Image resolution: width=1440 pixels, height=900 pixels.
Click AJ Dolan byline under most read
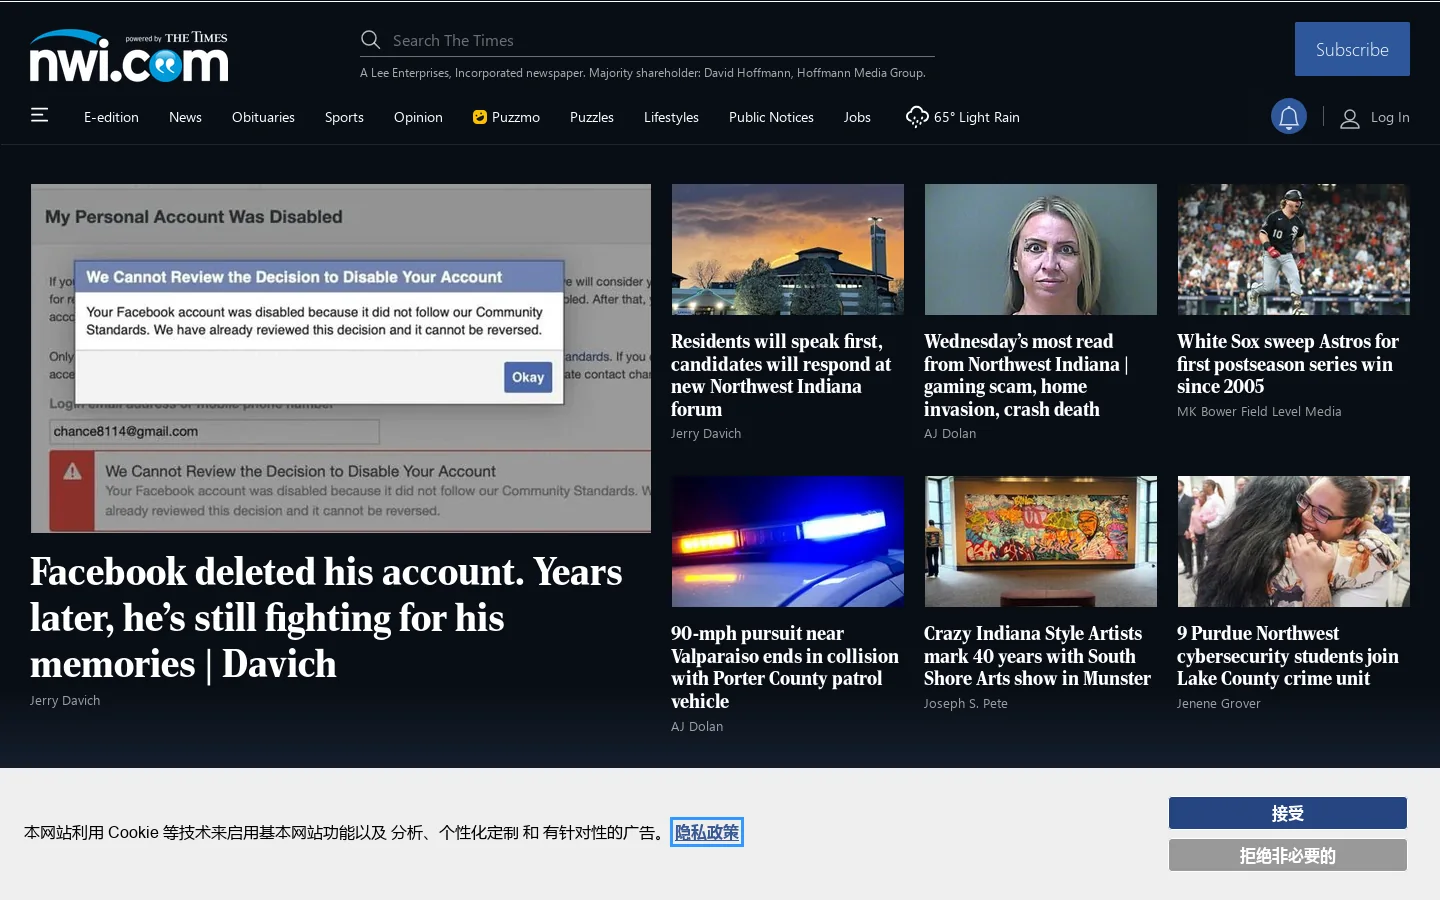point(950,434)
